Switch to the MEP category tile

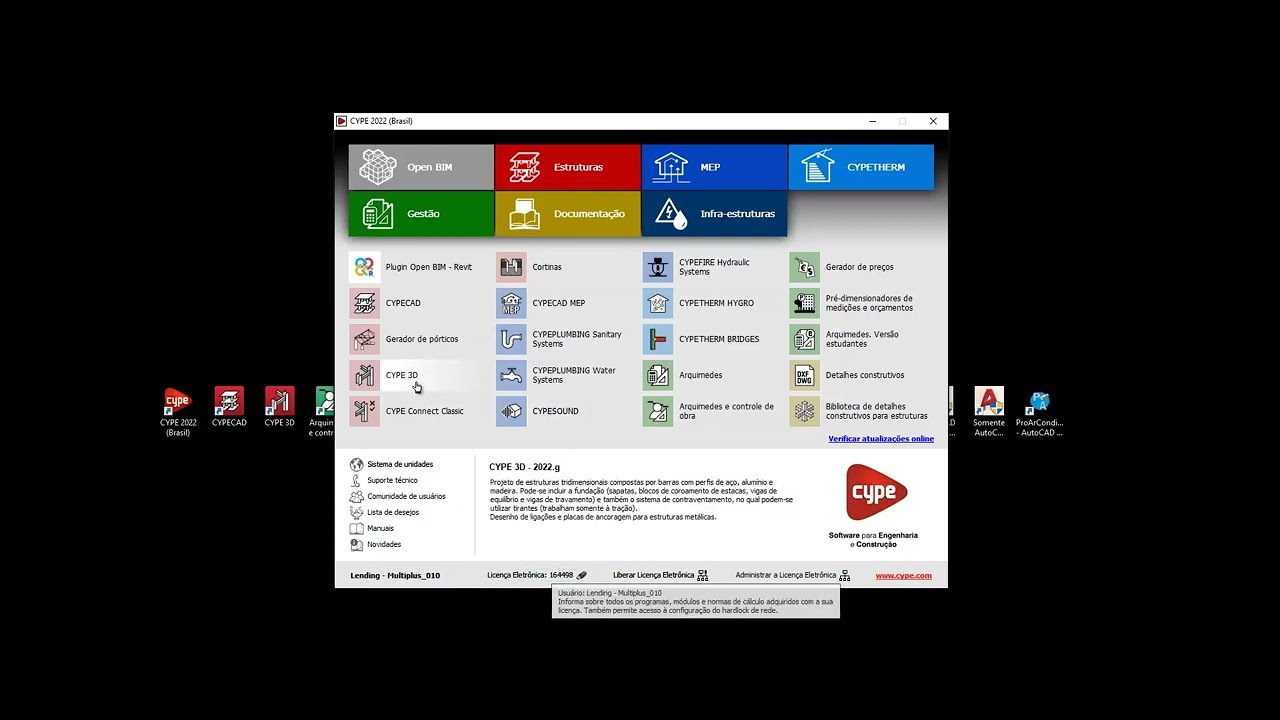(x=714, y=167)
